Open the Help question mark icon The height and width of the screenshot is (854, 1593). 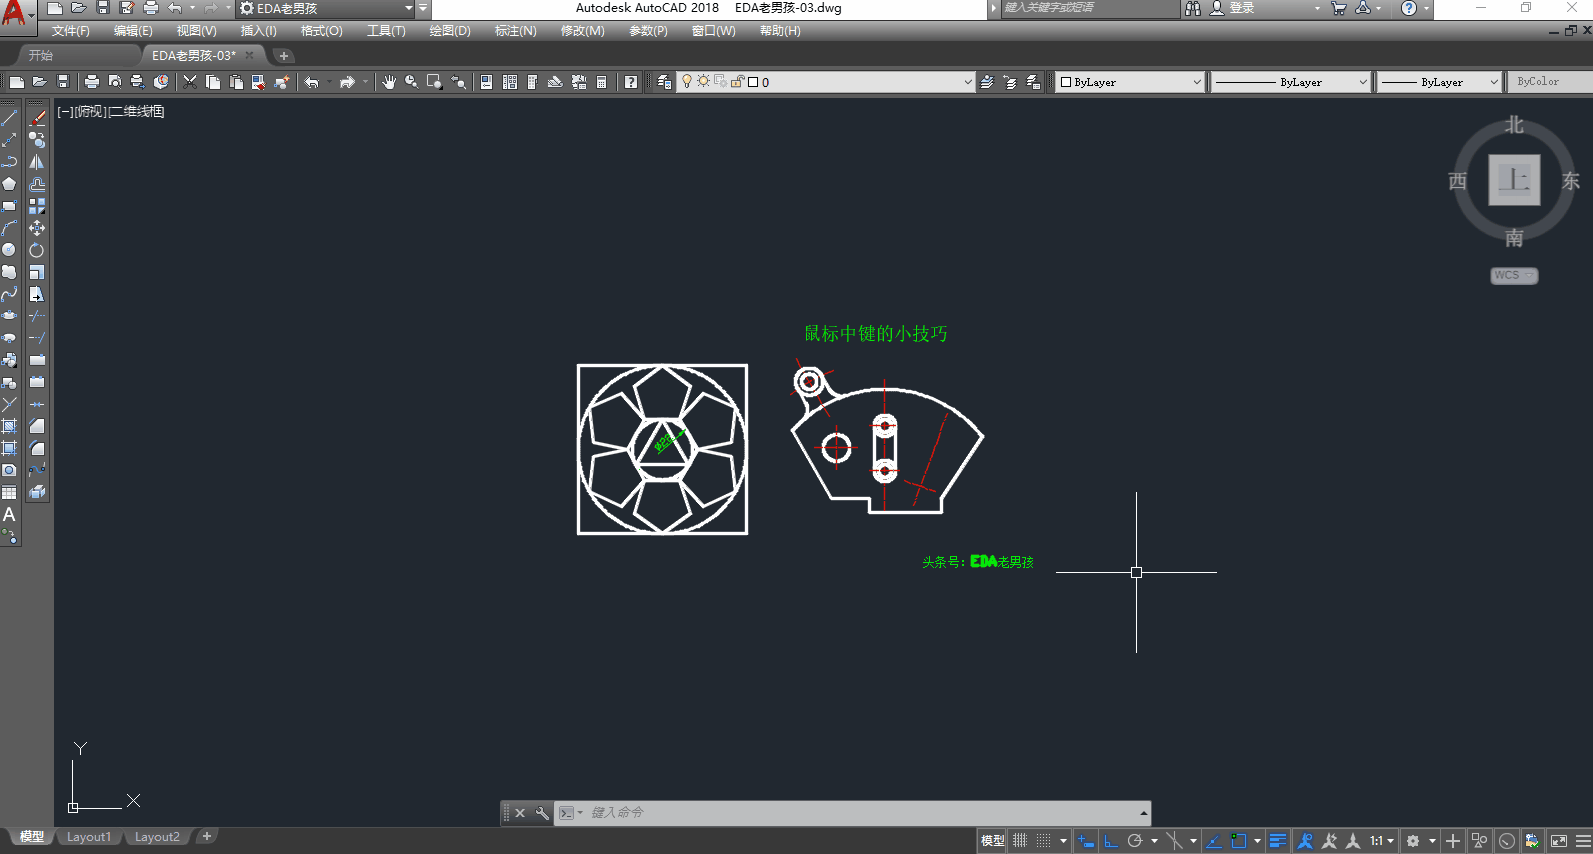[x=631, y=82]
